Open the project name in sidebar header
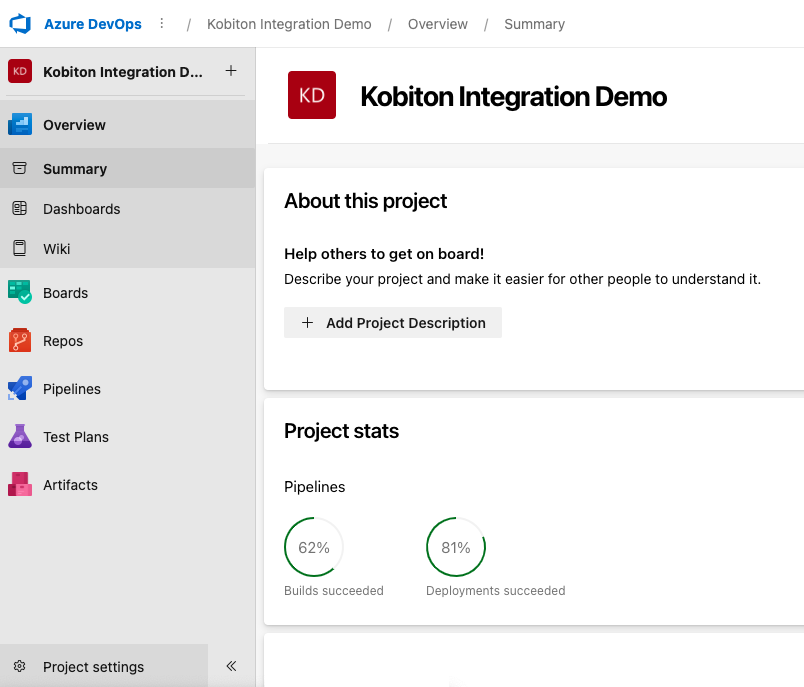Screen dimensions: 804x687 [123, 72]
